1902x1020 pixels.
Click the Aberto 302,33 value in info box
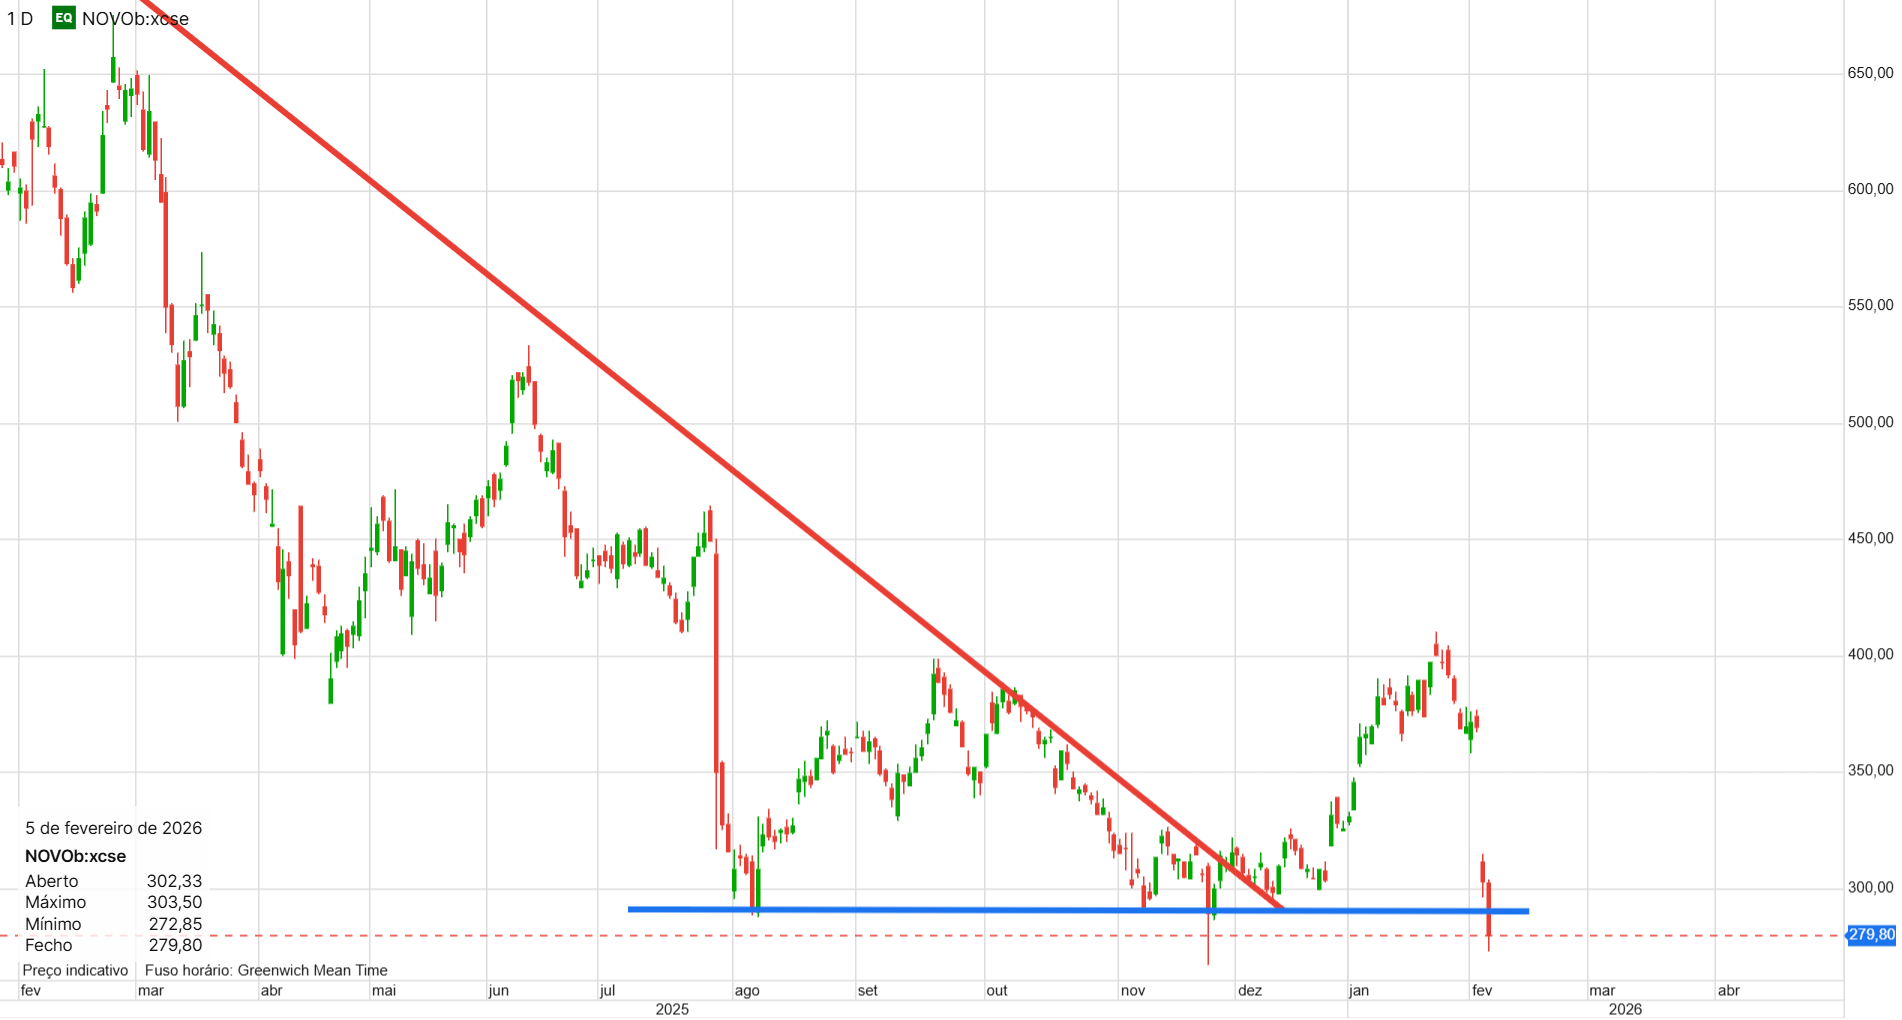(x=174, y=881)
